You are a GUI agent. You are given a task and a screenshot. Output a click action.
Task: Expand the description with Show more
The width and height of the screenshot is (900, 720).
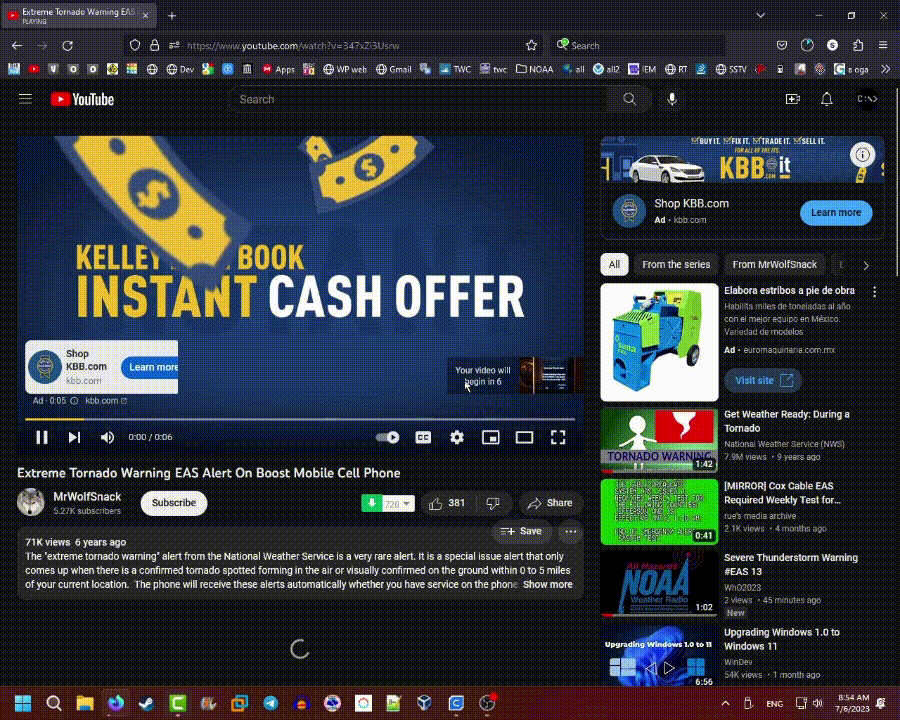548,584
